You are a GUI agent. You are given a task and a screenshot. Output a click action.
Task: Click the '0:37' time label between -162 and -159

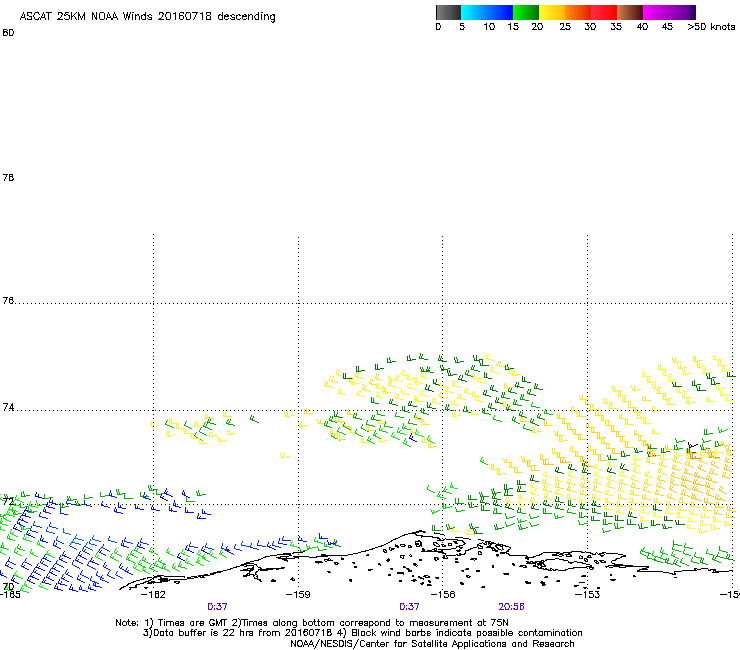[217, 607]
